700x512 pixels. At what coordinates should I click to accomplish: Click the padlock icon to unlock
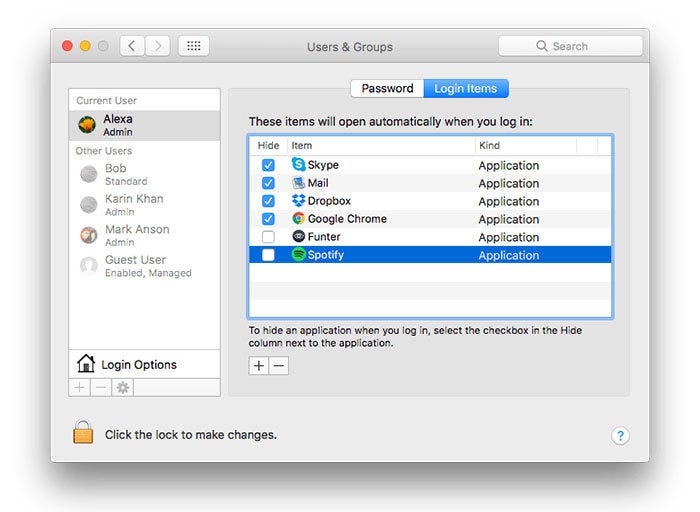pos(83,432)
